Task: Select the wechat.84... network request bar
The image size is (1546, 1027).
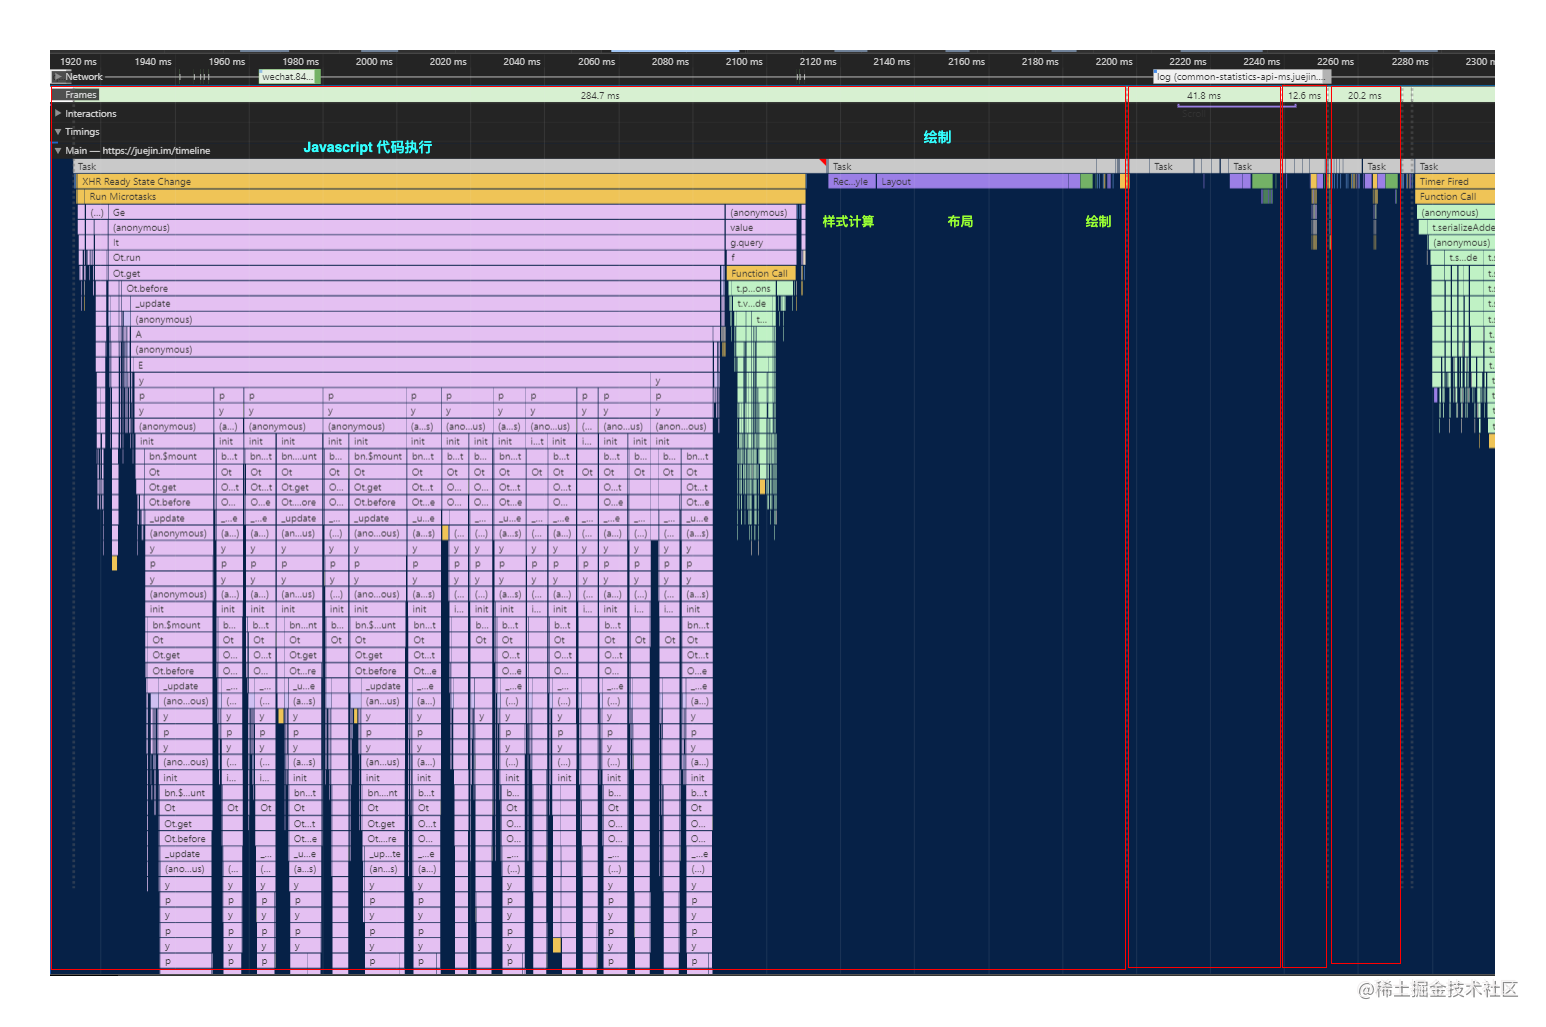Action: [x=289, y=77]
